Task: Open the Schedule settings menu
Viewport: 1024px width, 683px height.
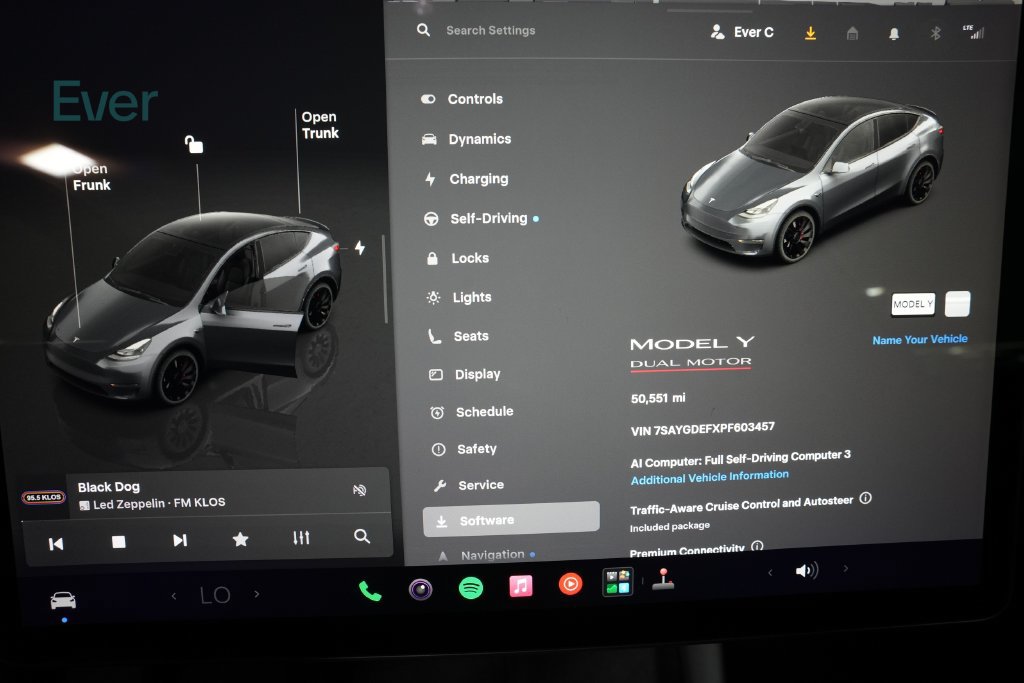Action: tap(472, 412)
